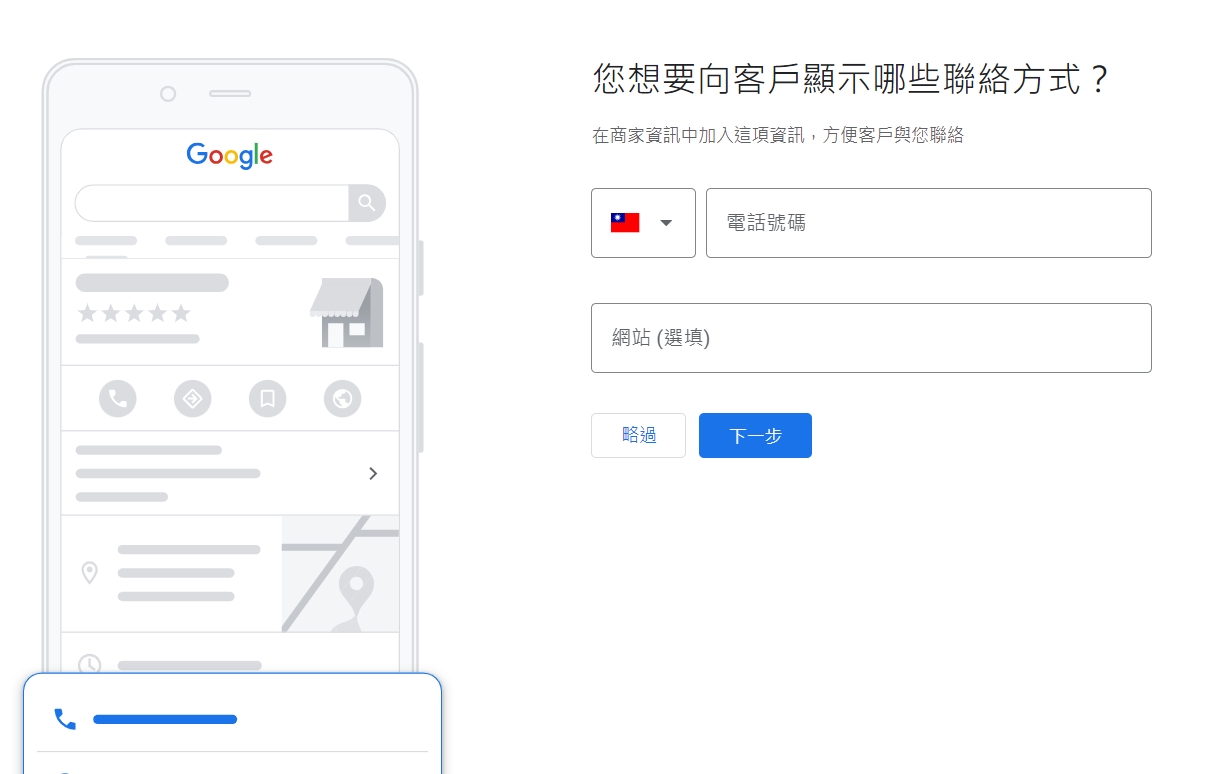The width and height of the screenshot is (1213, 774).
Task: Click the bookmark save circle icon
Action: tap(267, 399)
